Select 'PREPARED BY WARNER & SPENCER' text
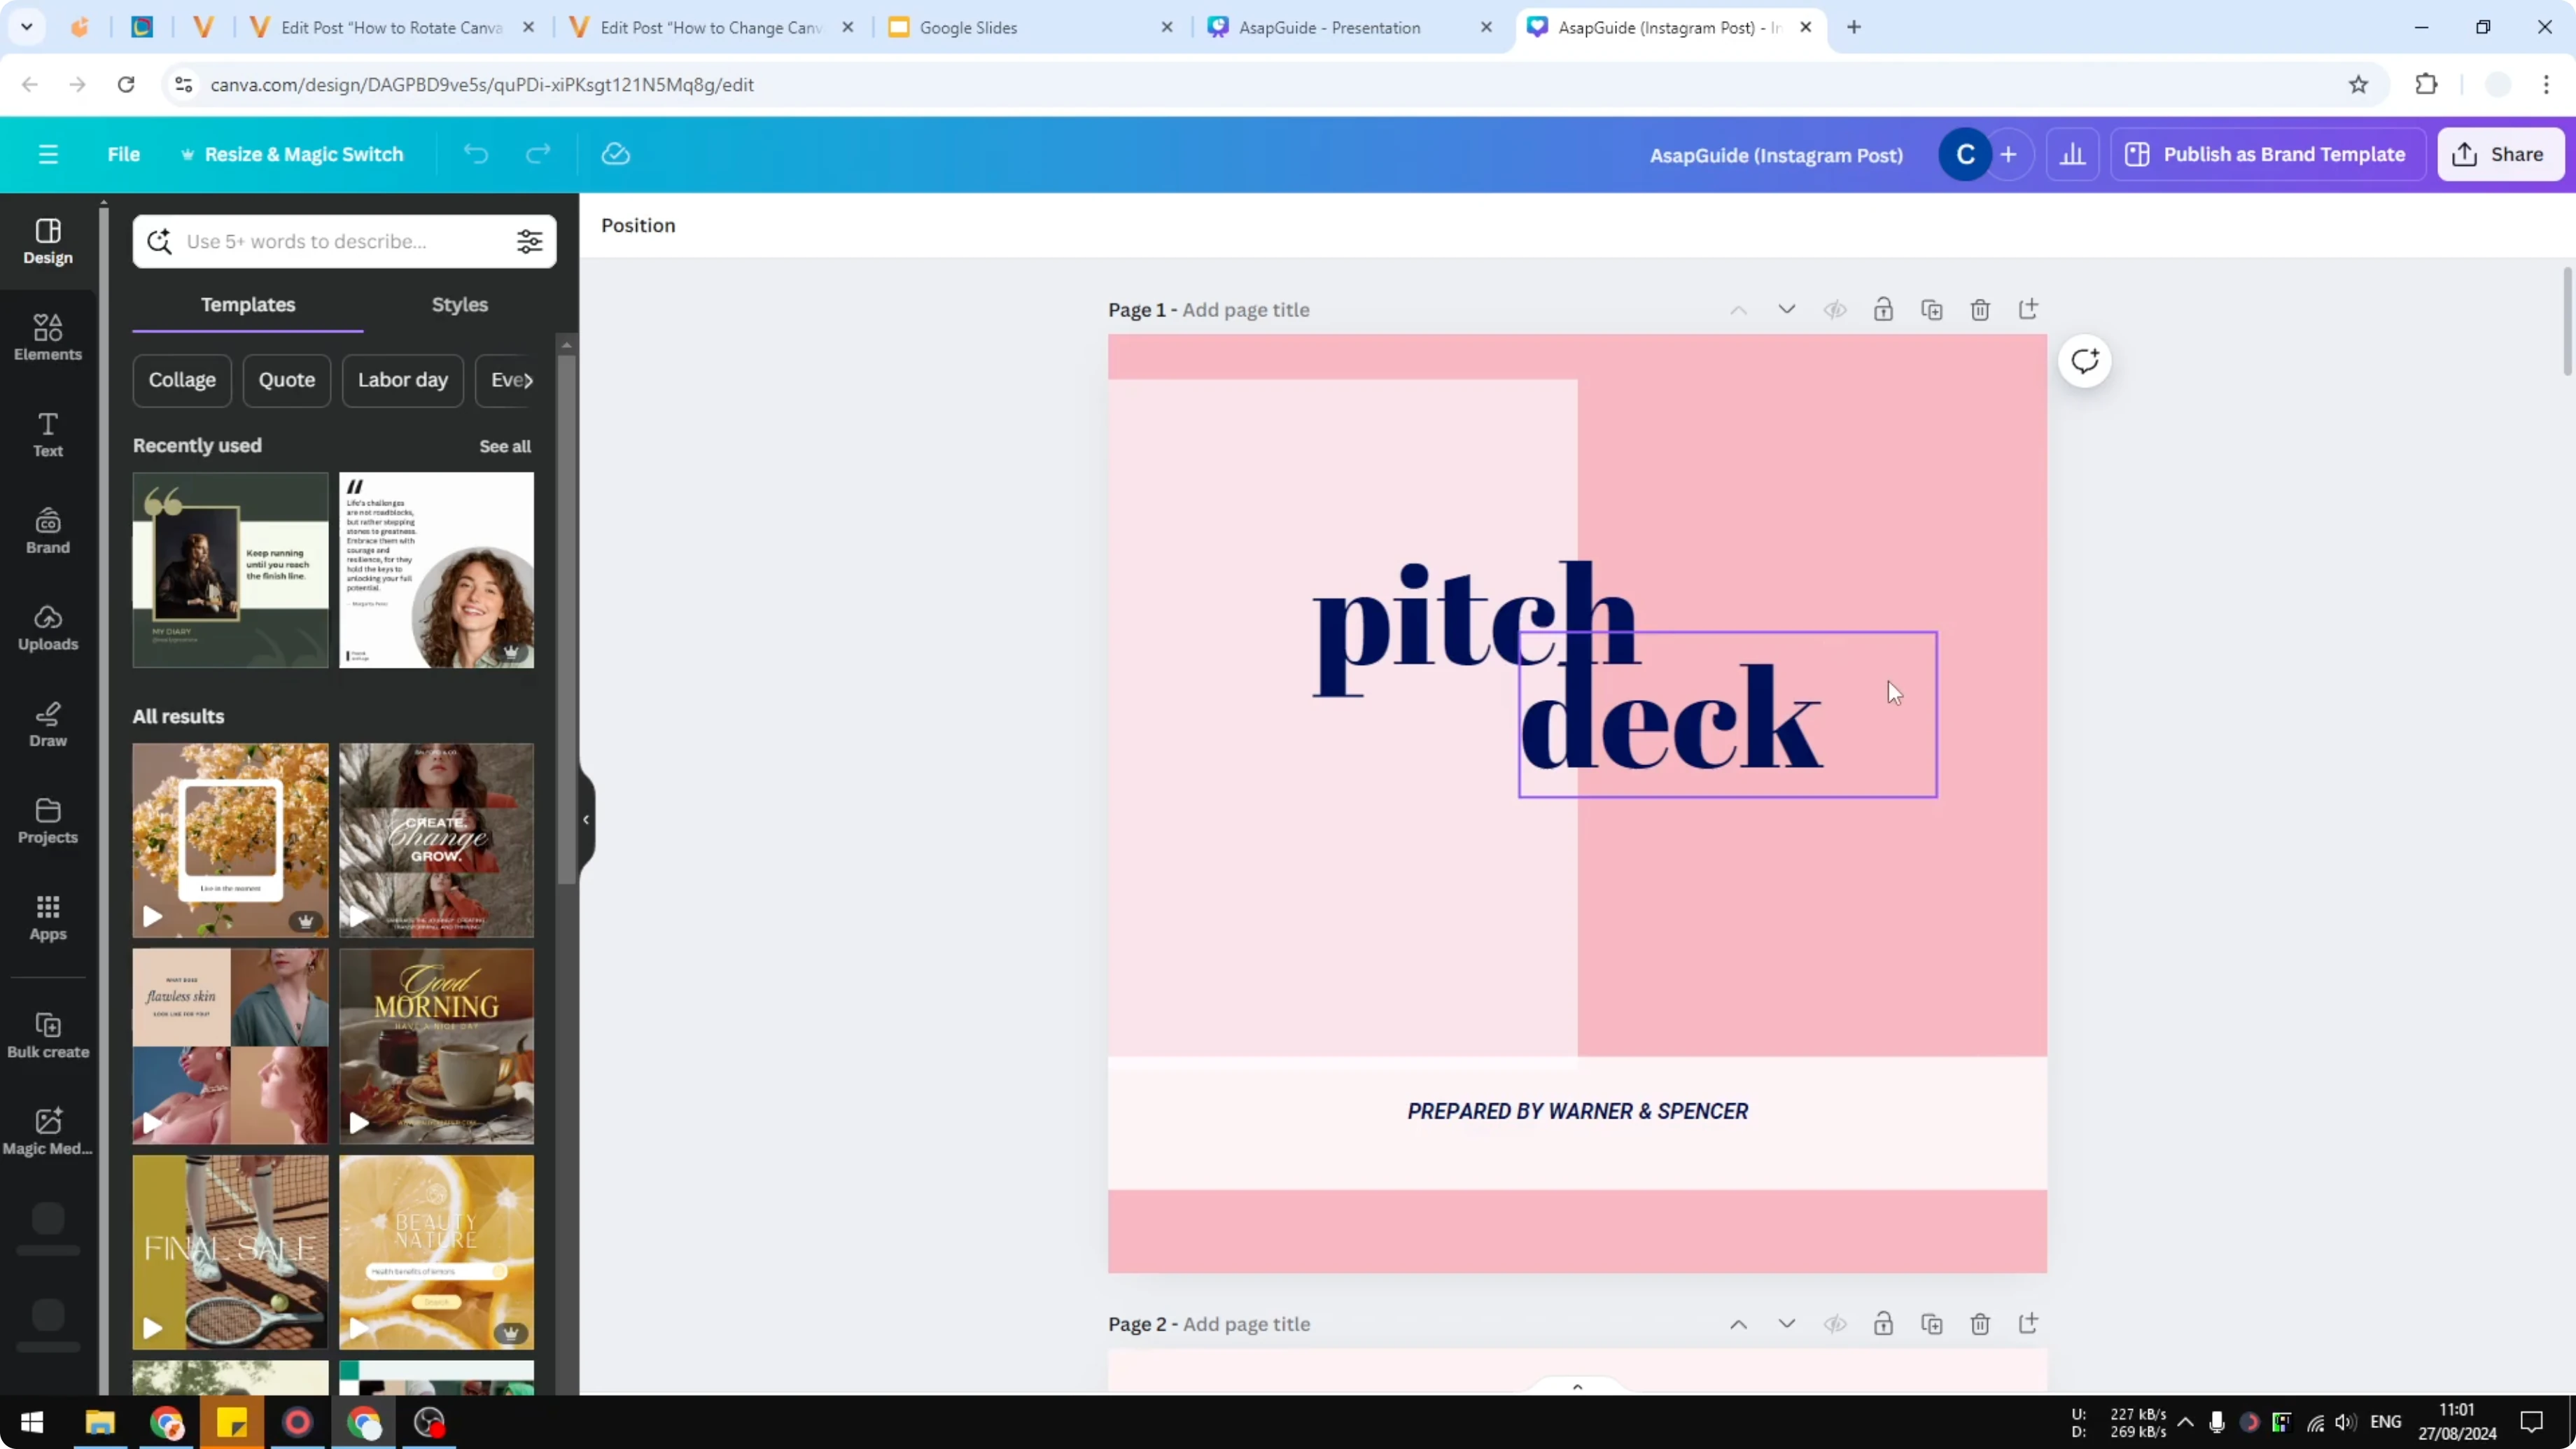This screenshot has width=2576, height=1449. pyautogui.click(x=1578, y=1111)
